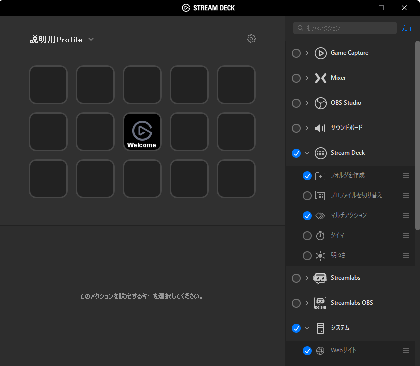
Task: Click the "Stream Deck" category label
Action: [348, 153]
